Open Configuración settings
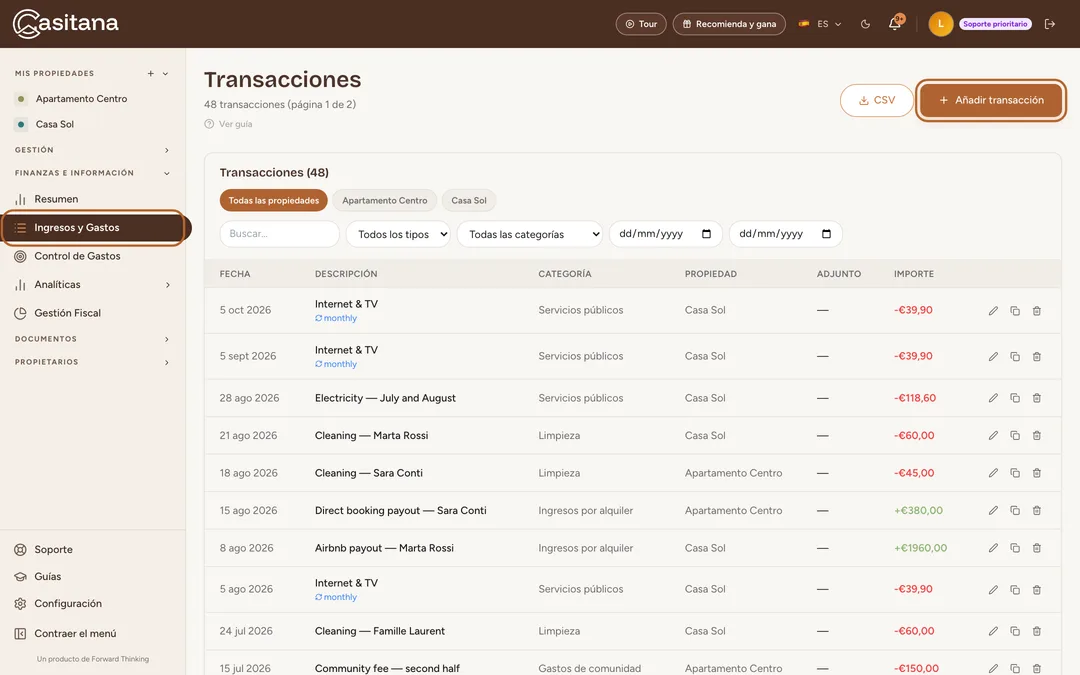 click(x=59, y=603)
